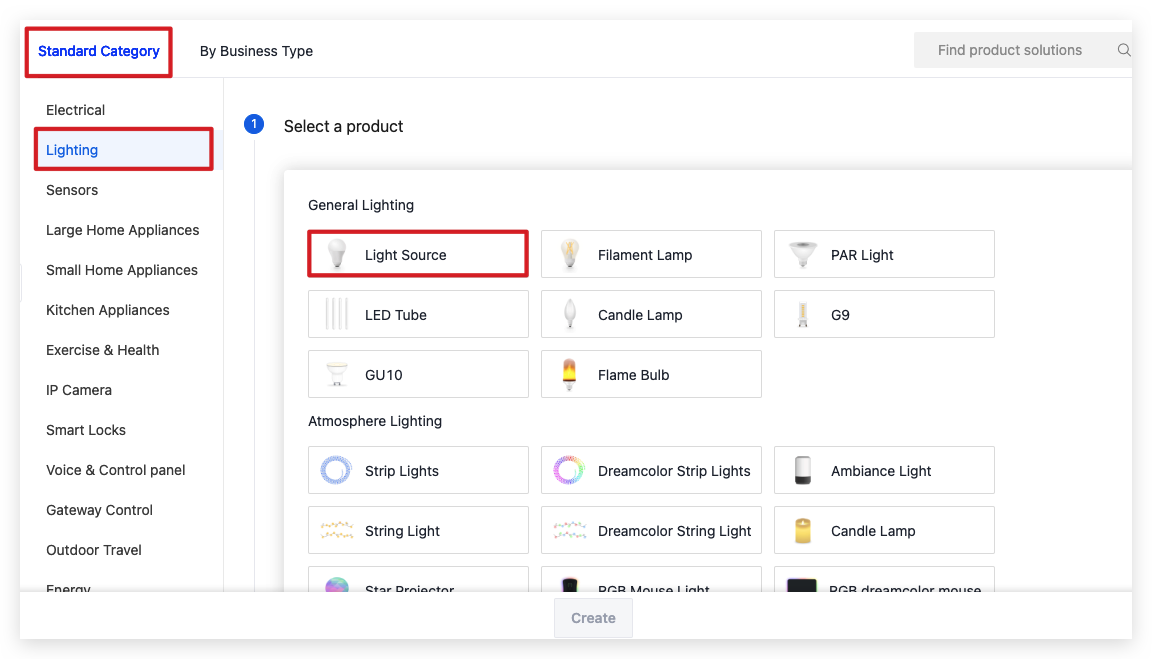Click the Filament Lamp icon
1152x659 pixels.
point(569,254)
